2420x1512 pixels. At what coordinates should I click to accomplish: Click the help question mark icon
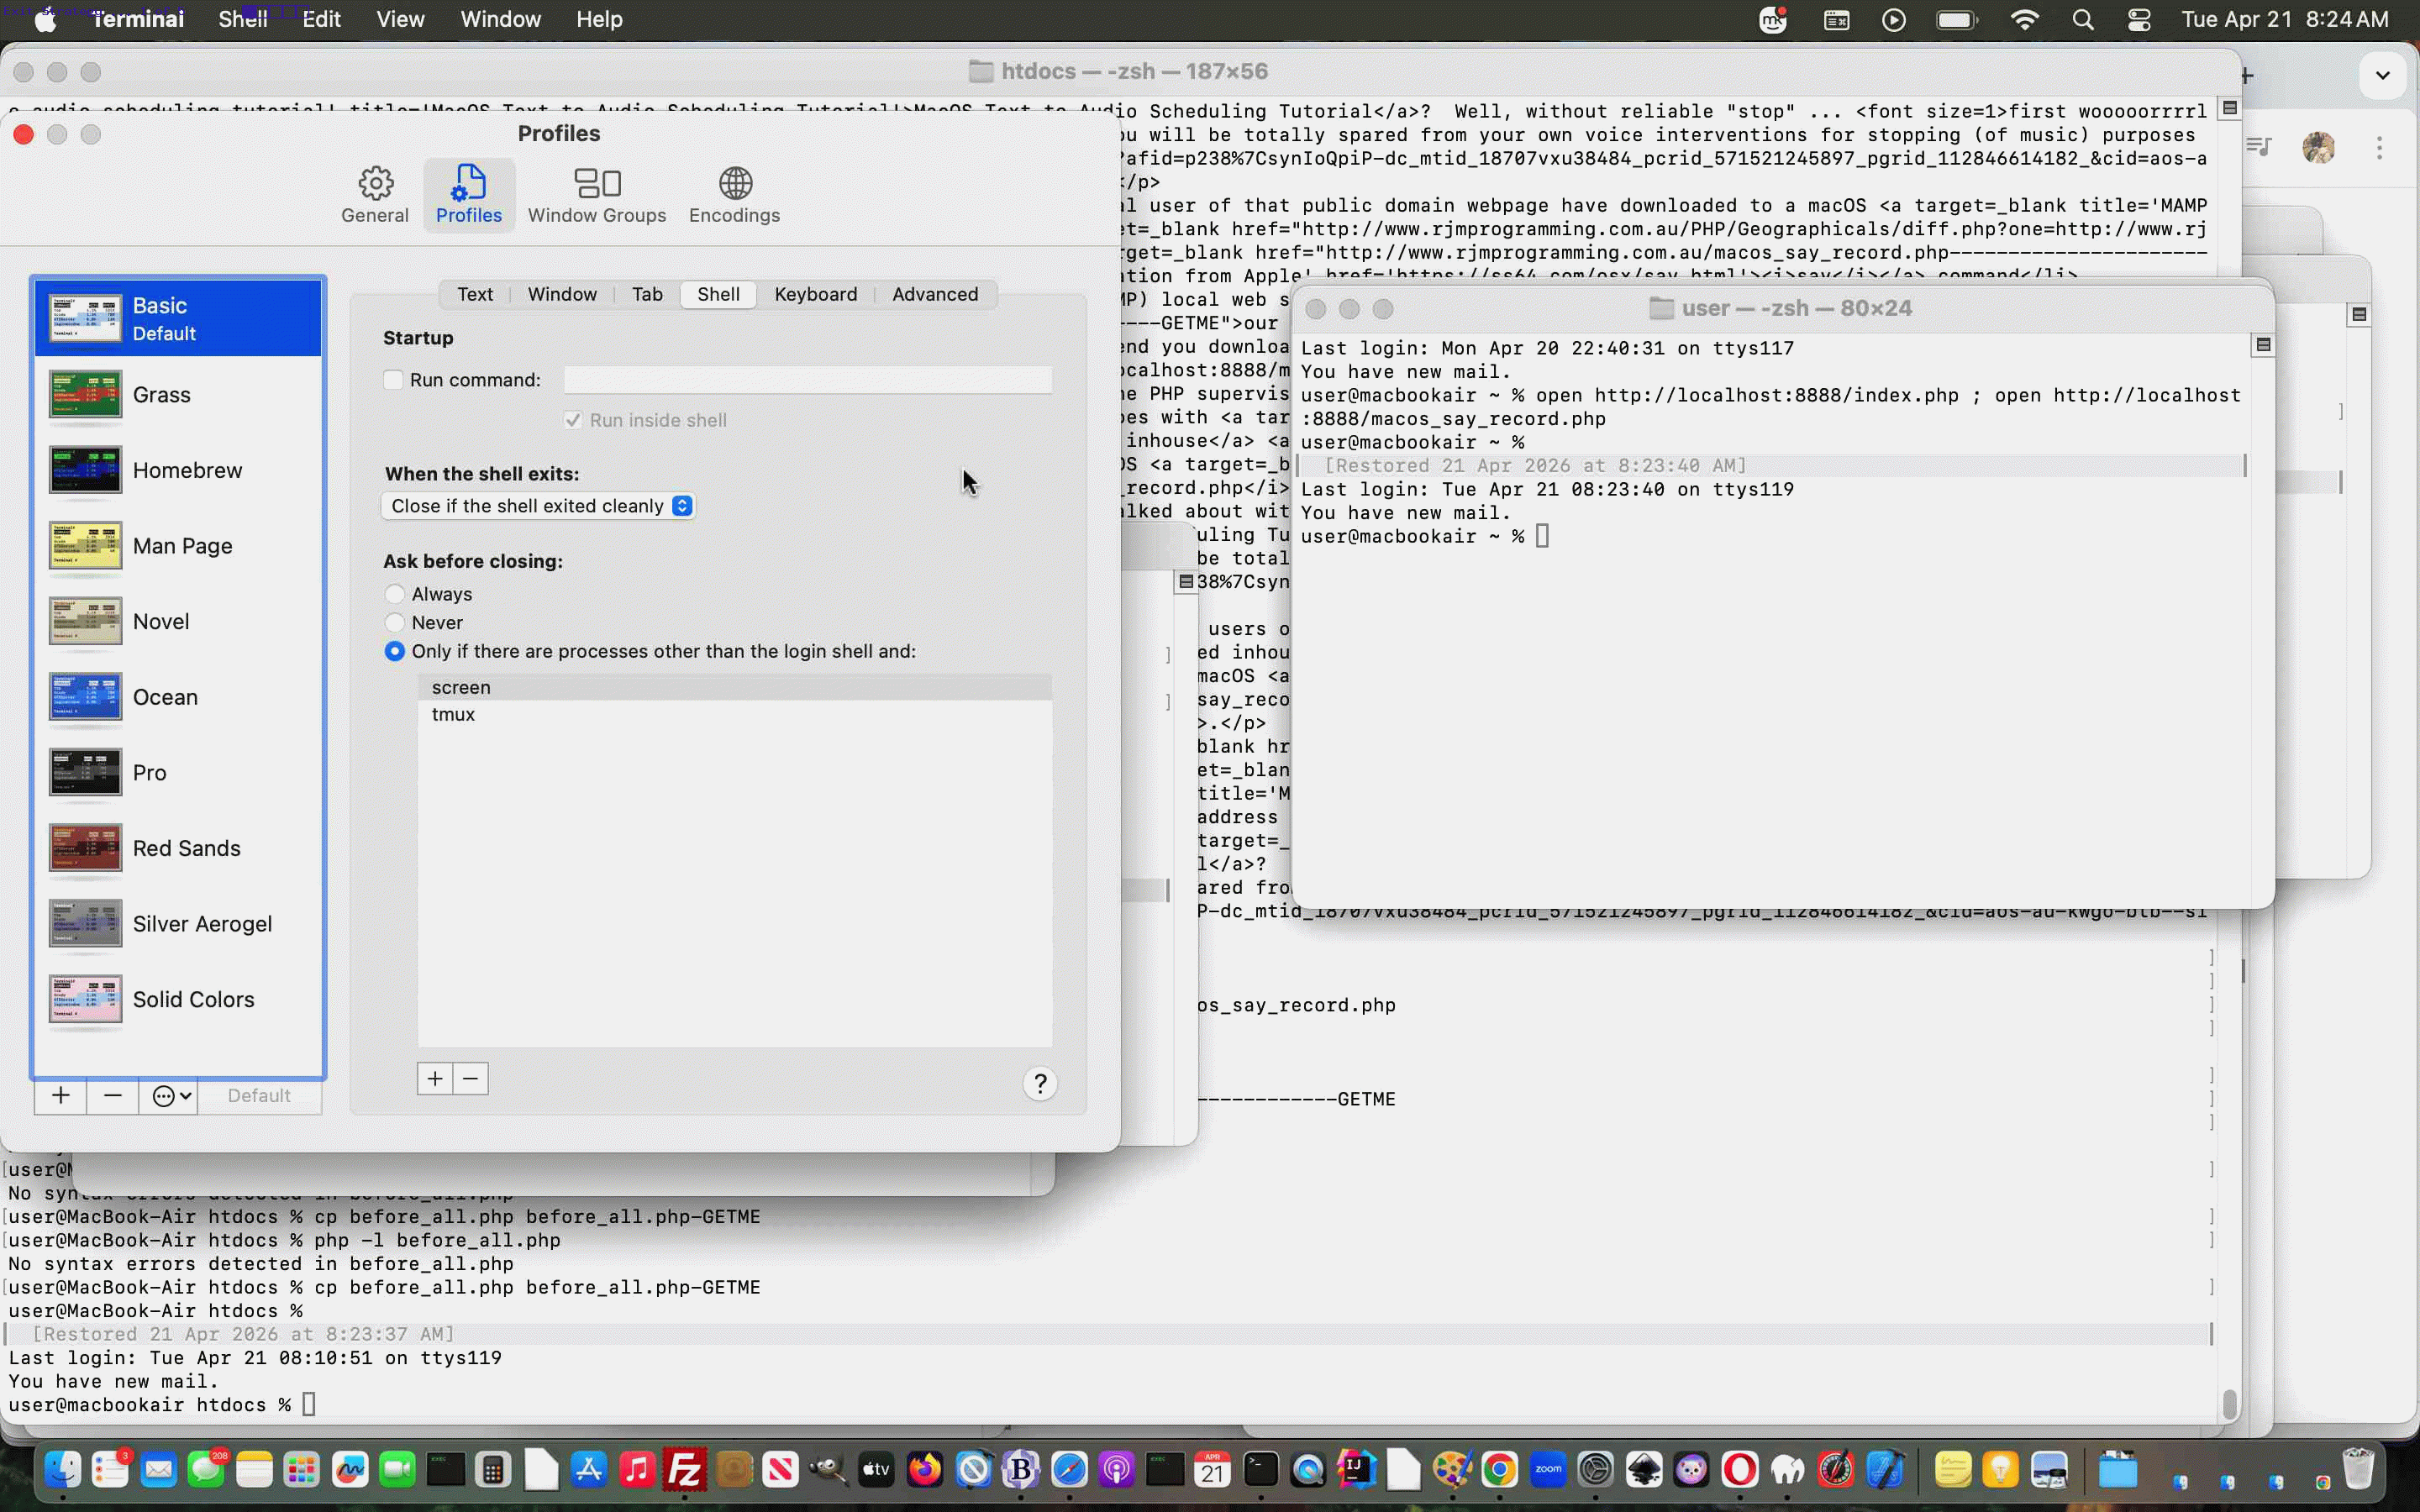pyautogui.click(x=1041, y=1083)
